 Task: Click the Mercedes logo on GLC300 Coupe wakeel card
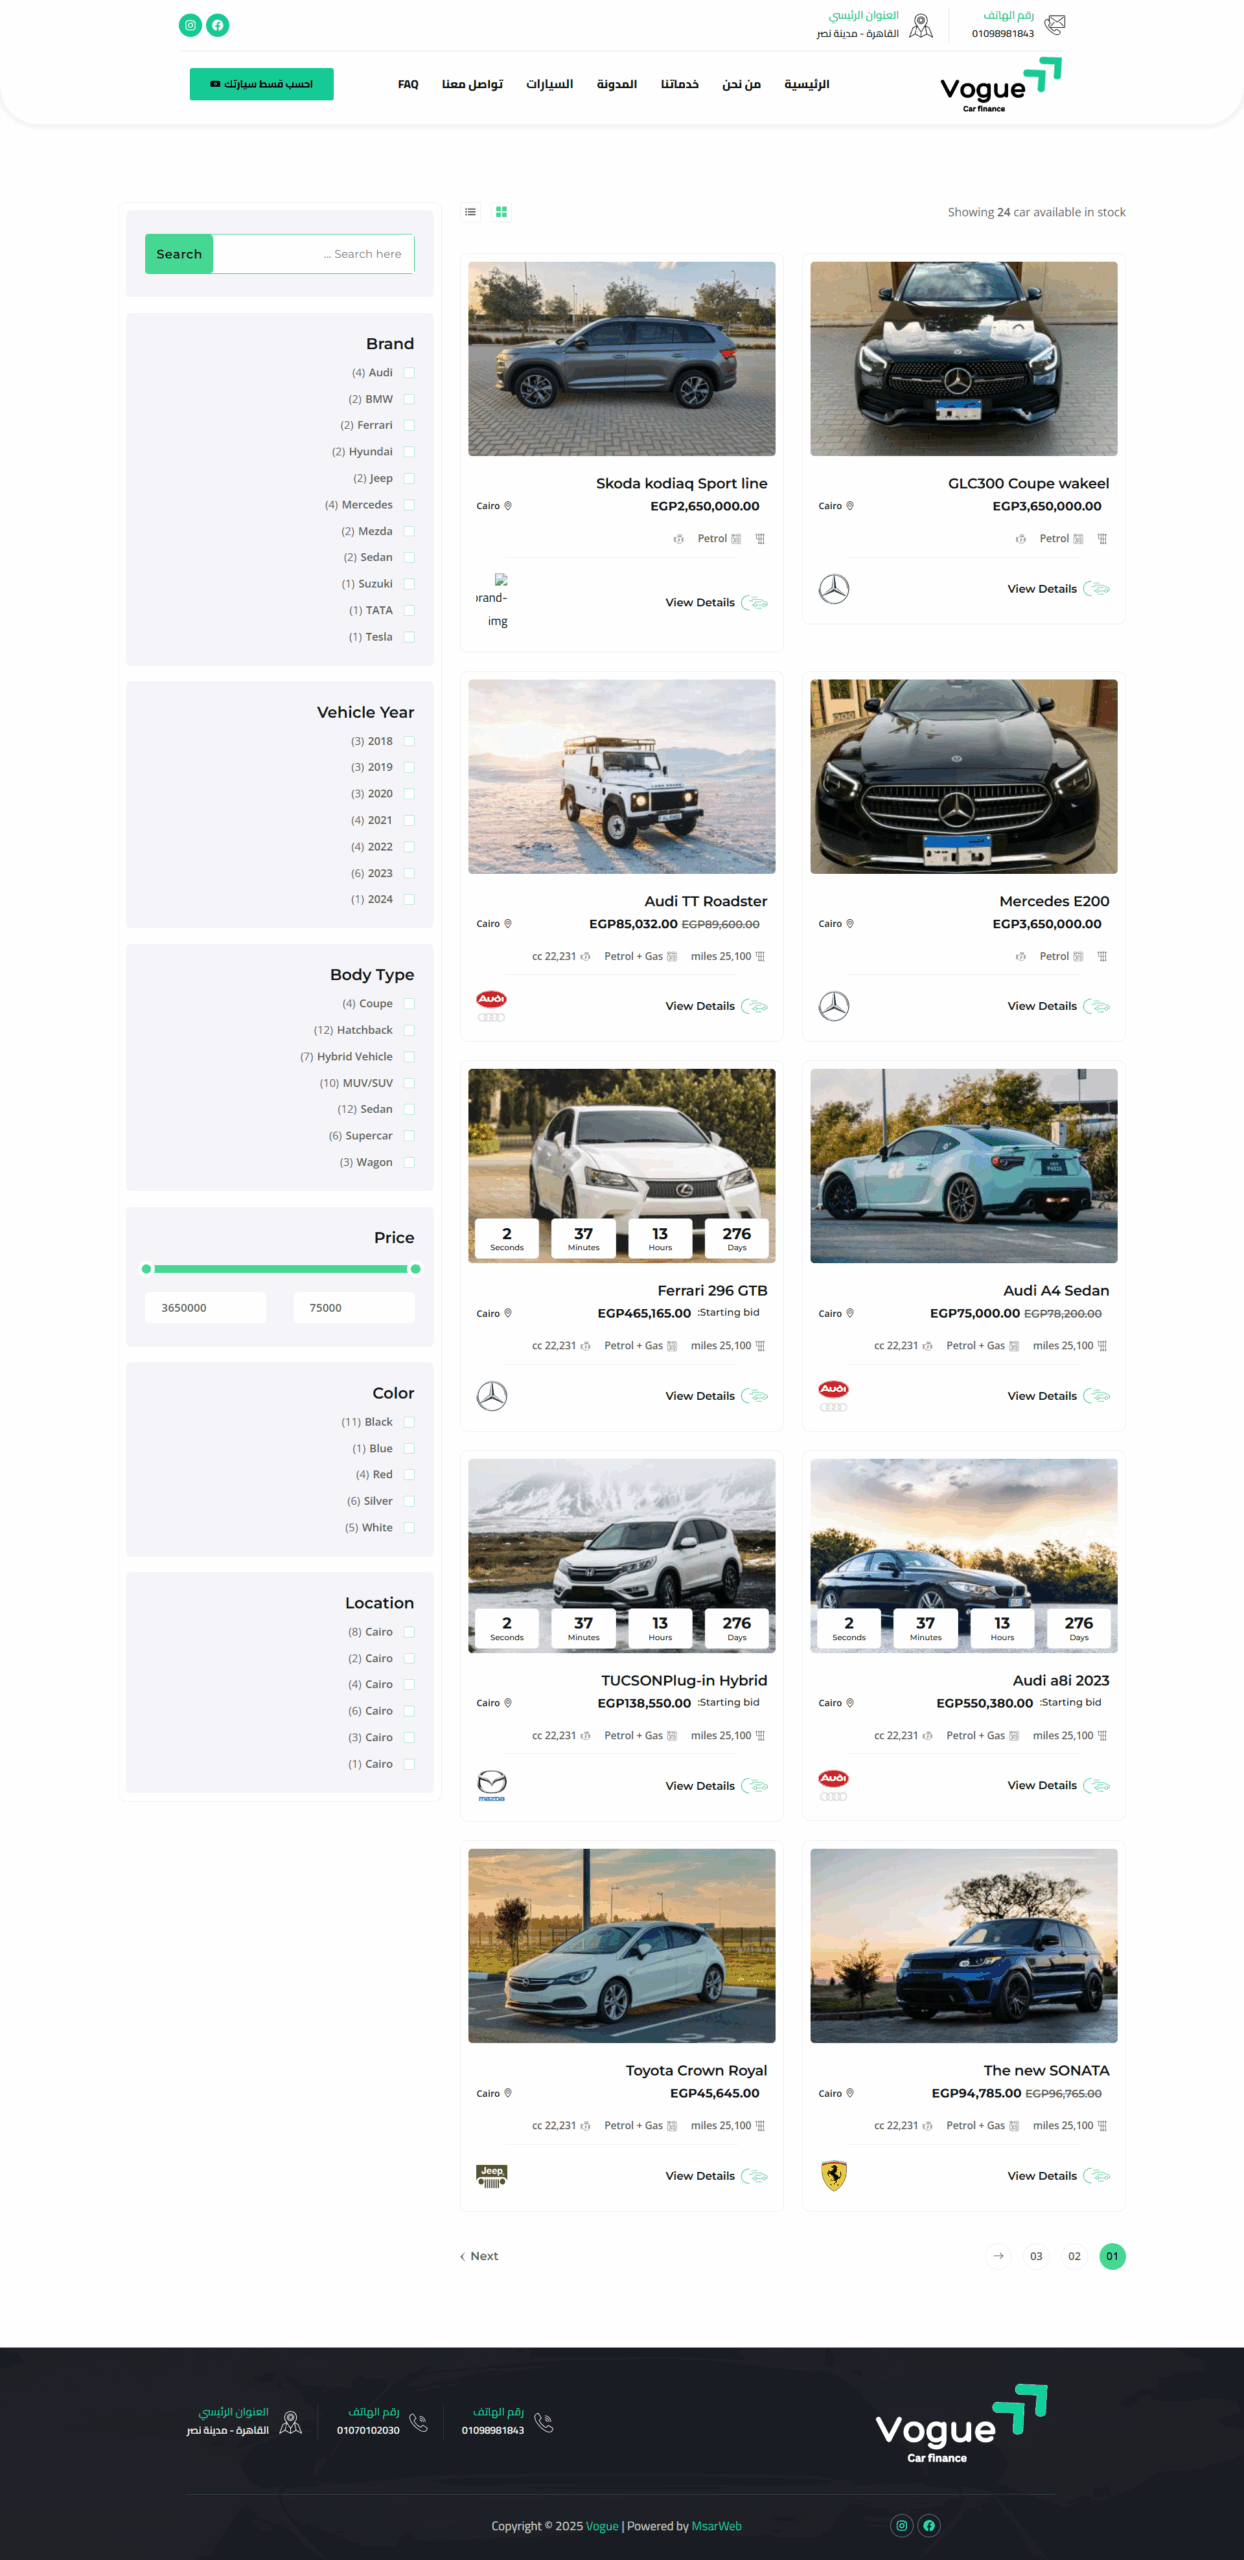tap(834, 589)
